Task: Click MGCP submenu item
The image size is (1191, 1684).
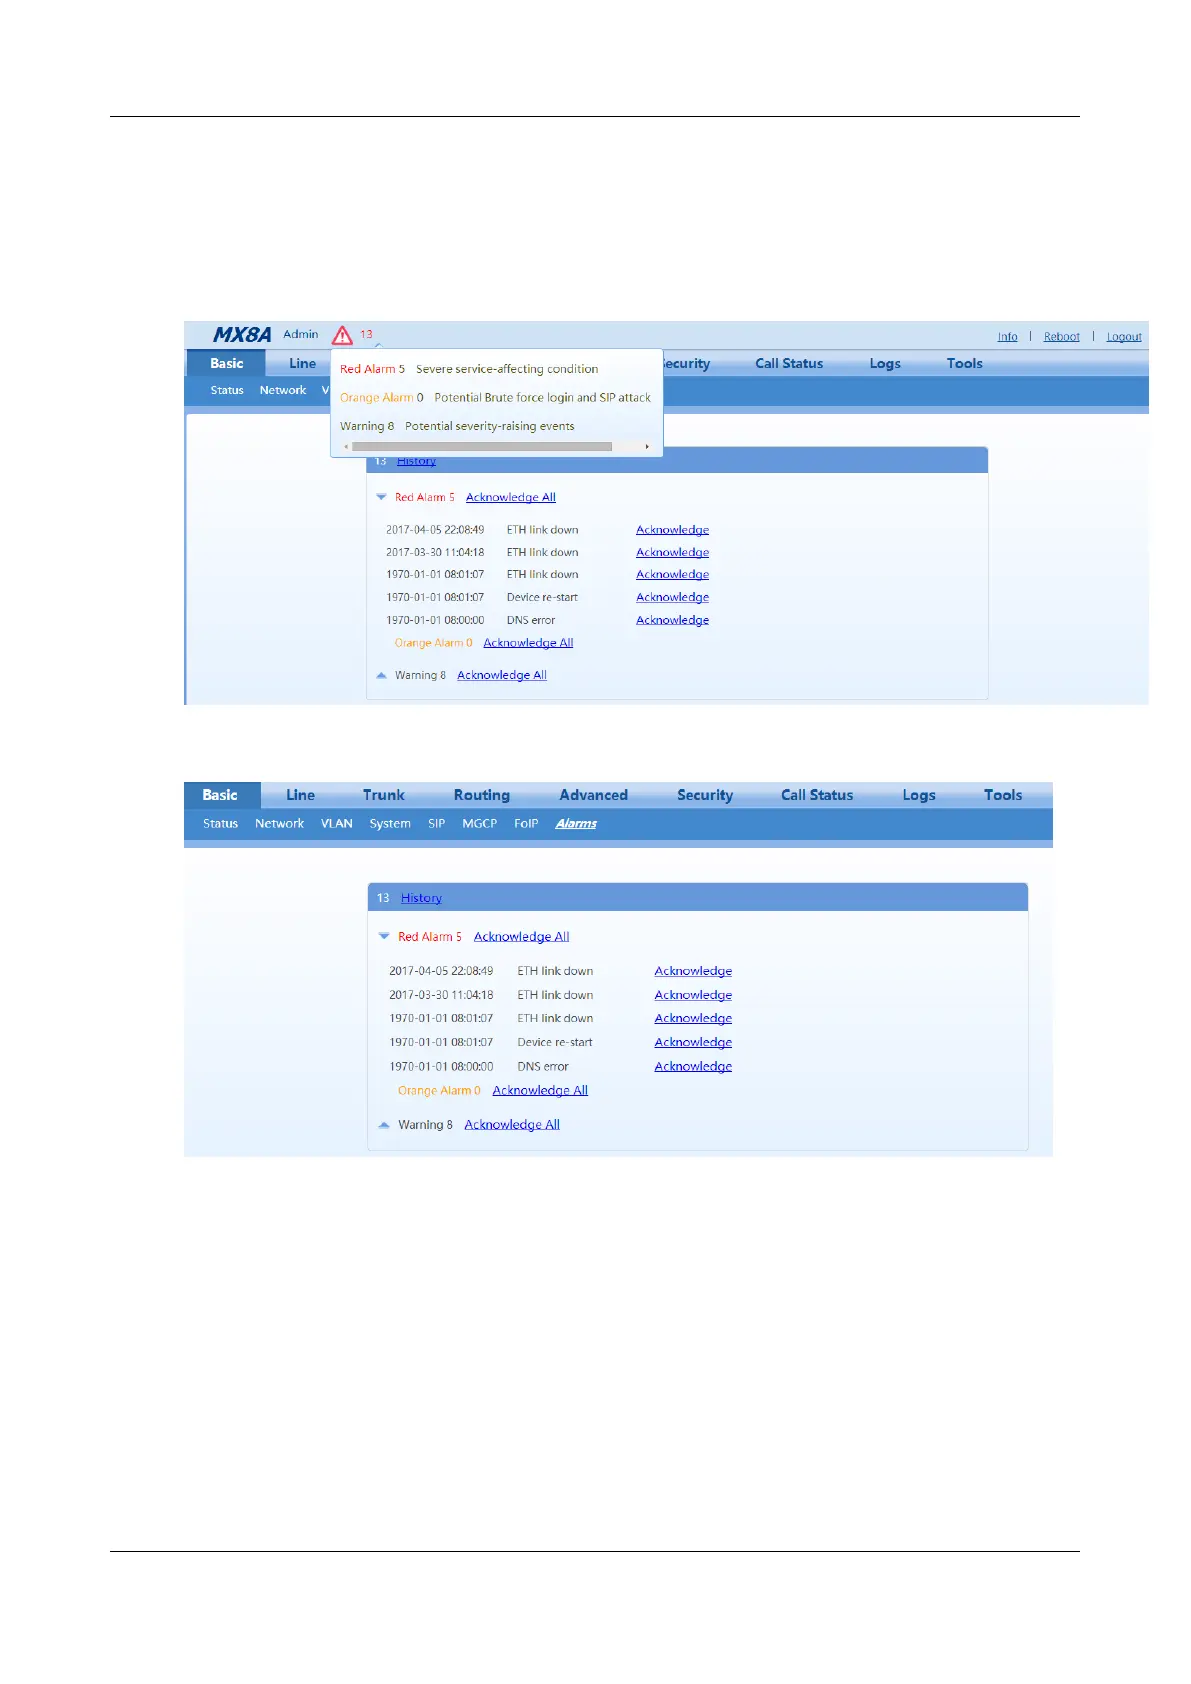Action: [480, 824]
